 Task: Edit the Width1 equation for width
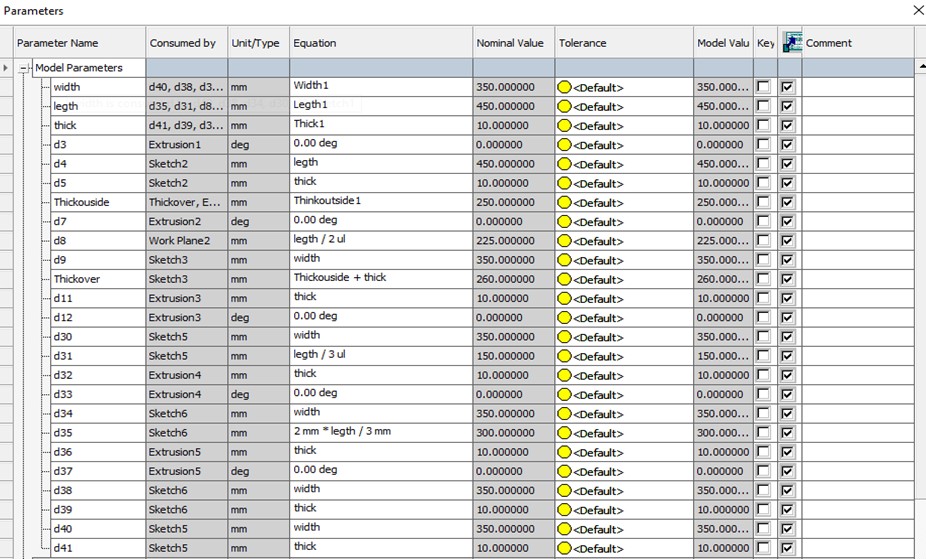[381, 86]
